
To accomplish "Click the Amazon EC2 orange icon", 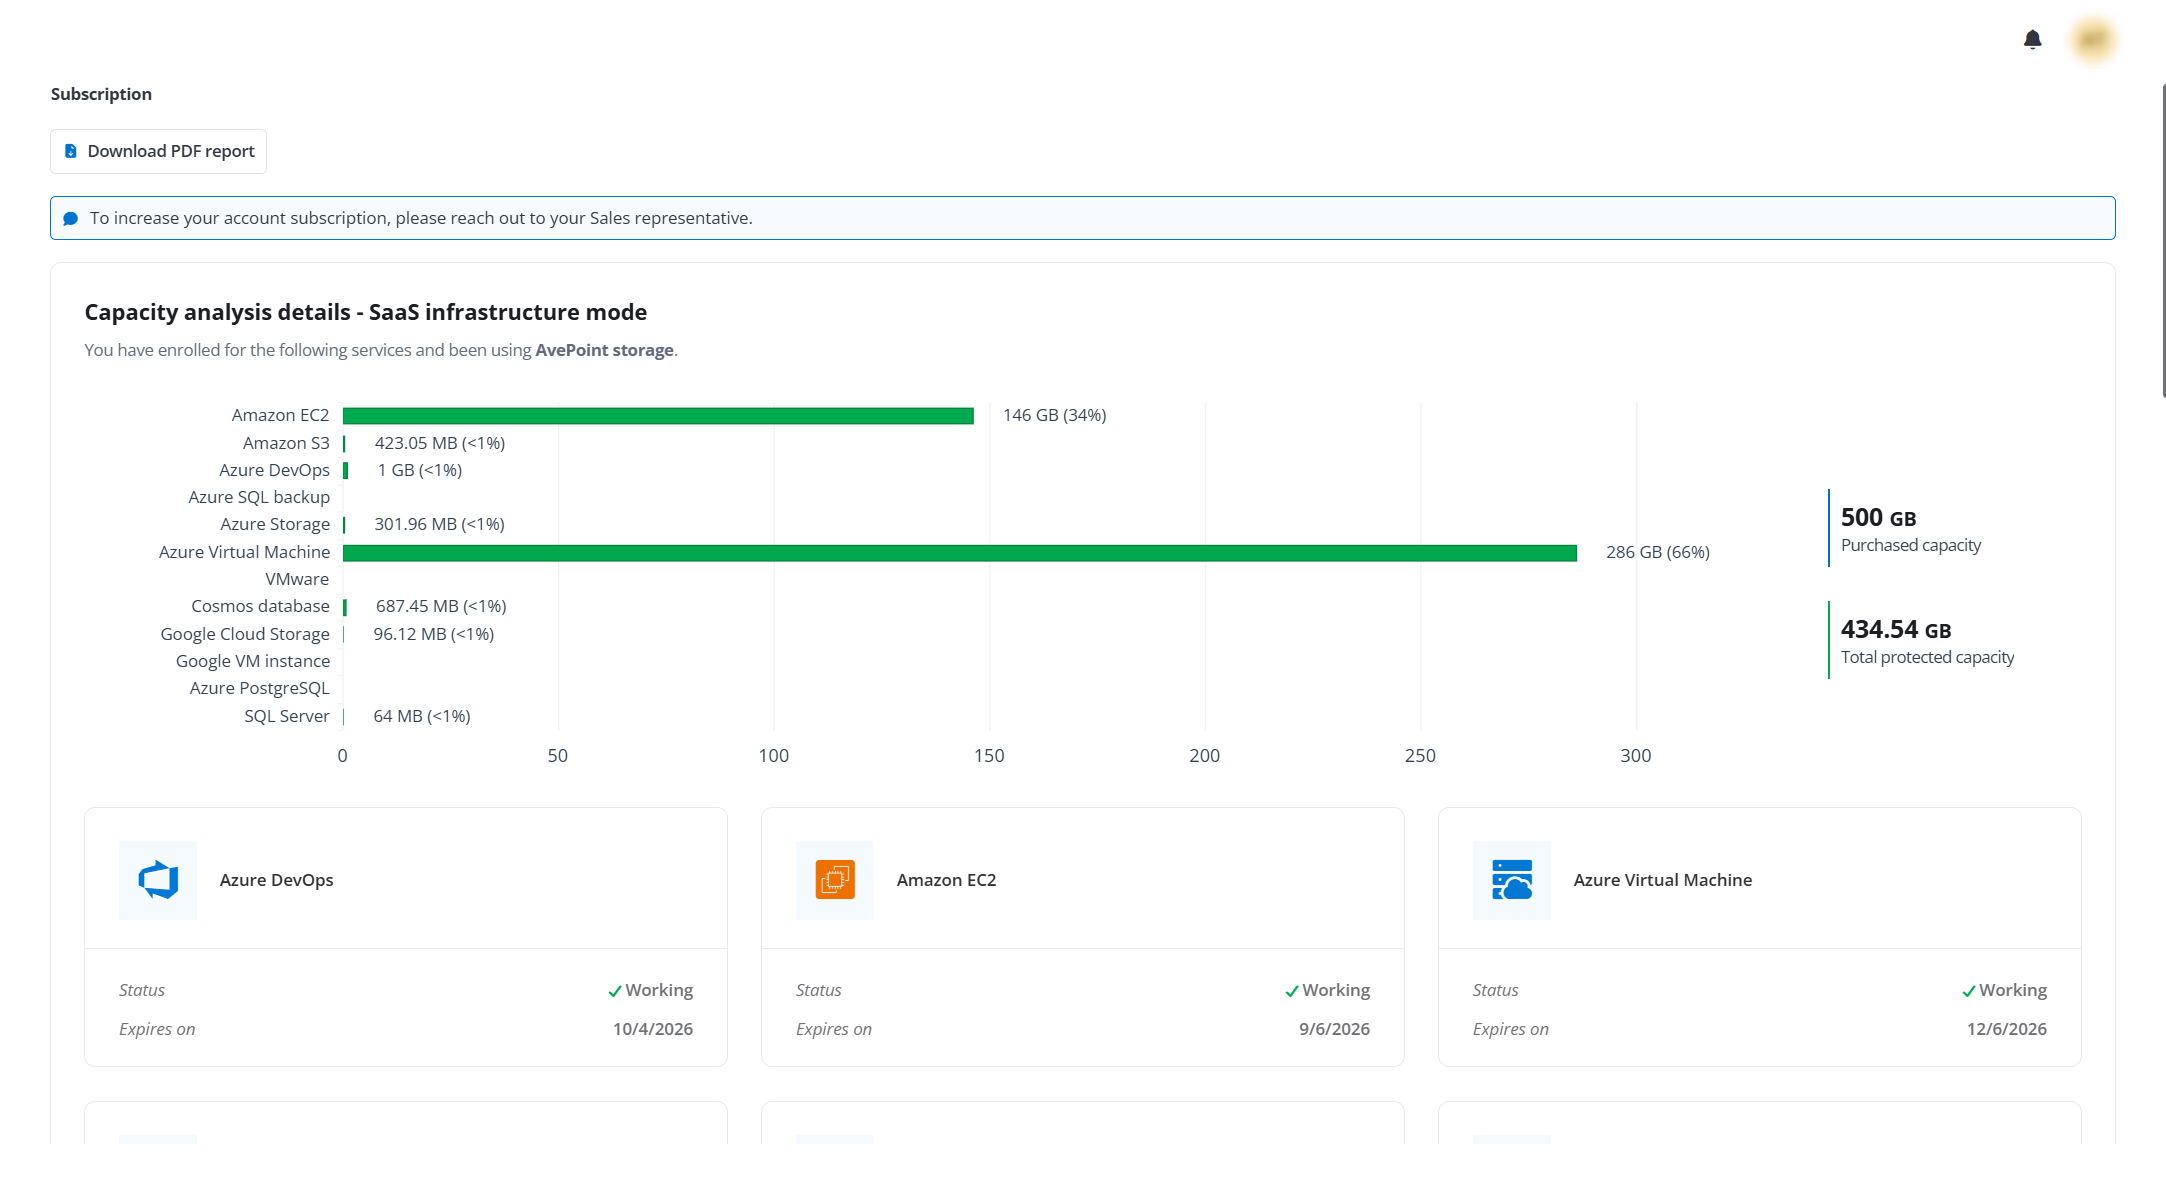I will [x=835, y=880].
